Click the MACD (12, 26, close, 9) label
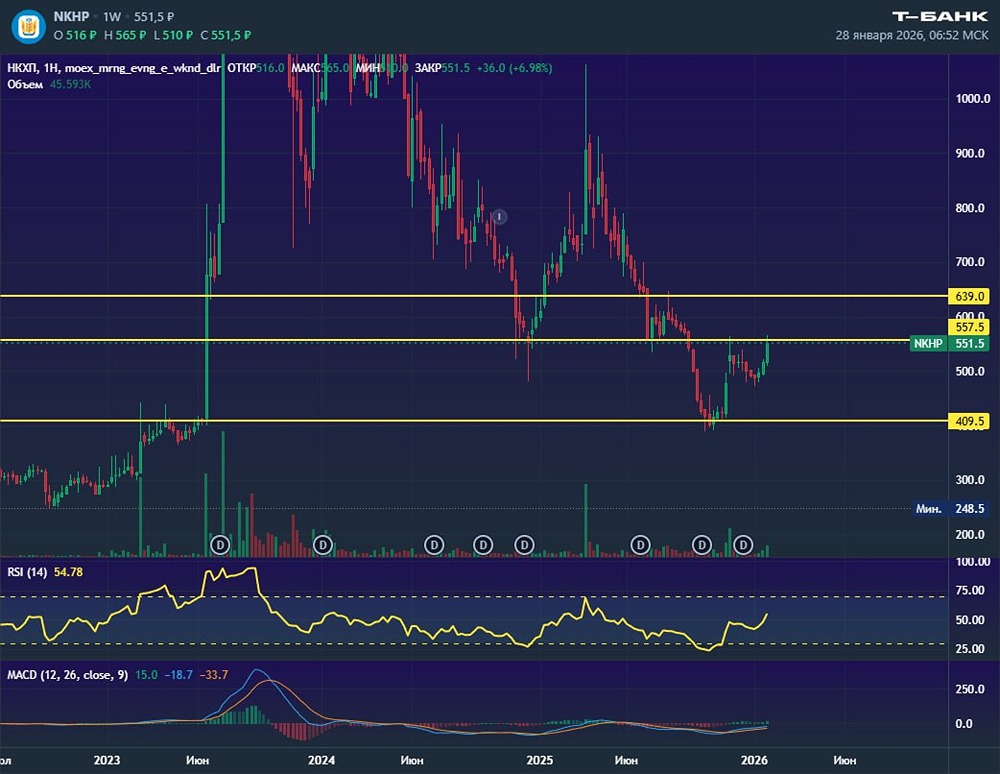1000x774 pixels. [68, 675]
